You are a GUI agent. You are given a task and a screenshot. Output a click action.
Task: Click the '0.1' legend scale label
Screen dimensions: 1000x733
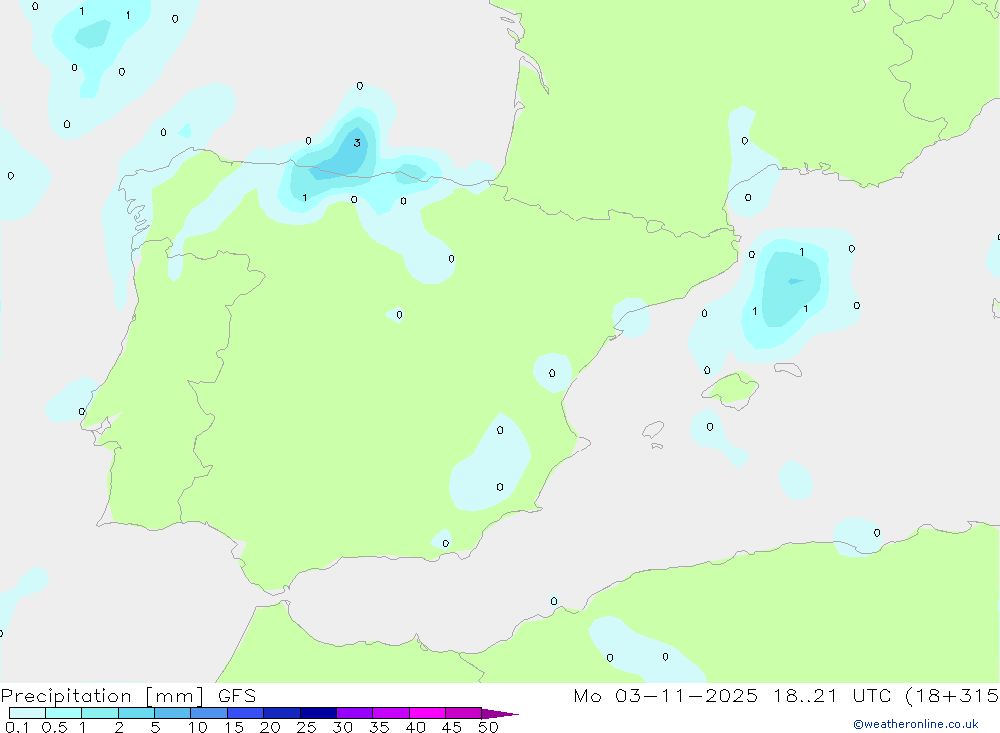click(x=17, y=727)
